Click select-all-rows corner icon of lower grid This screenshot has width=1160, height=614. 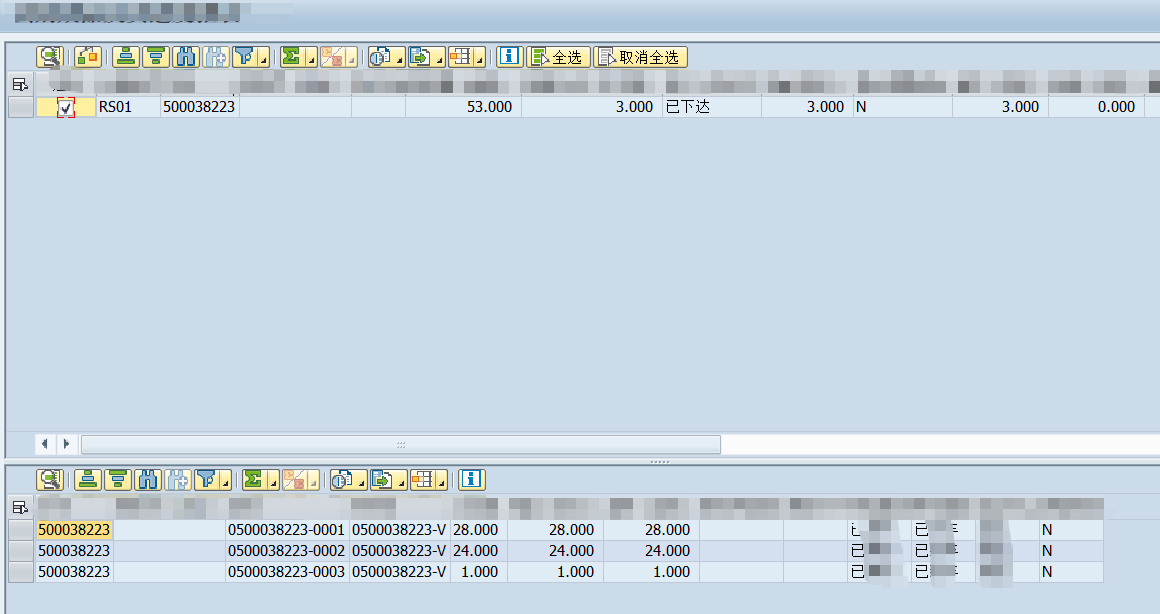pyautogui.click(x=20, y=507)
